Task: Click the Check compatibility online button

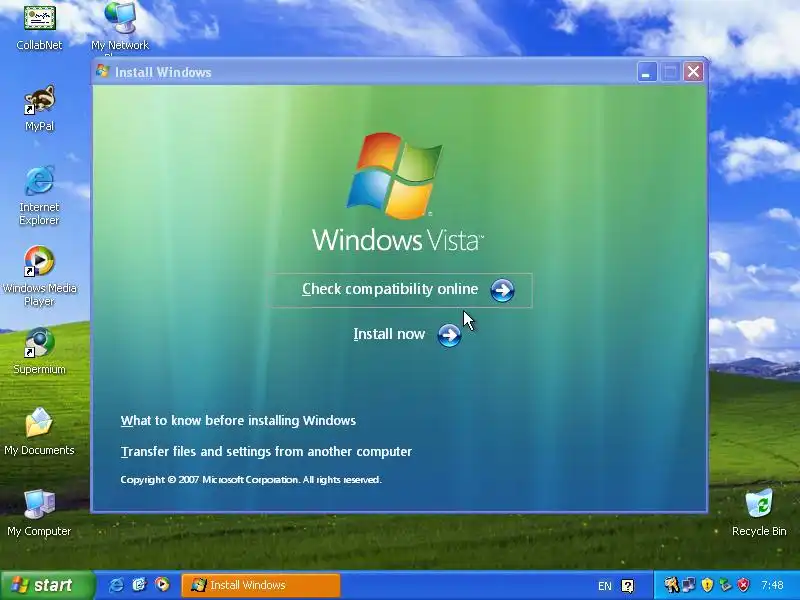Action: pyautogui.click(x=401, y=290)
